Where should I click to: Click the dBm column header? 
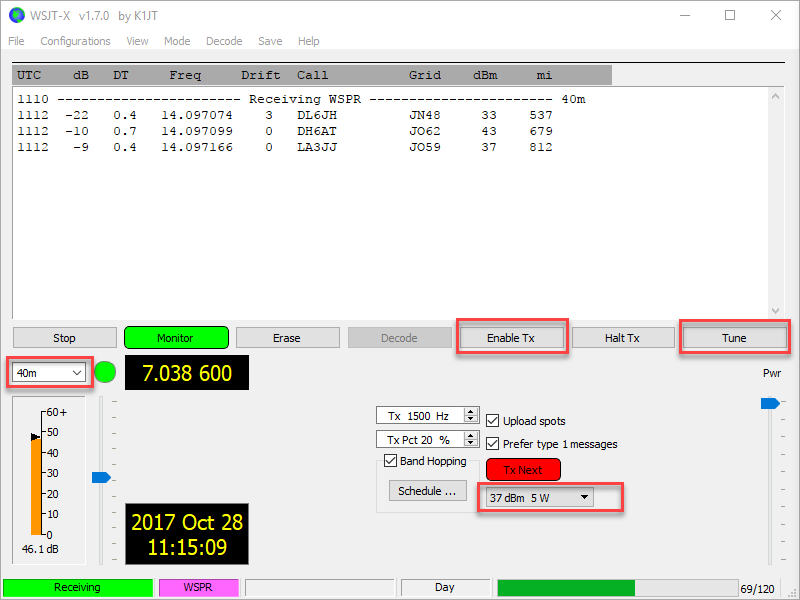[485, 76]
